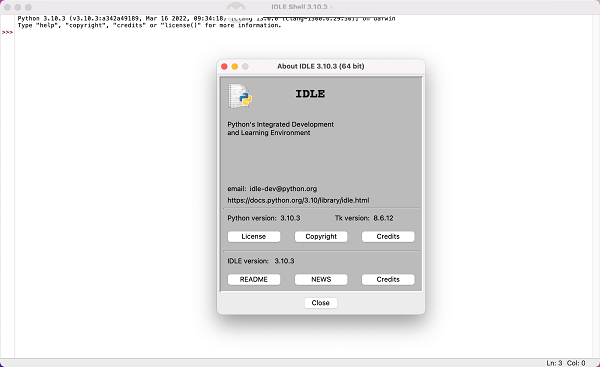Minimize the About IDLE dialog with the yellow dot
The image size is (600, 367).
coord(235,67)
